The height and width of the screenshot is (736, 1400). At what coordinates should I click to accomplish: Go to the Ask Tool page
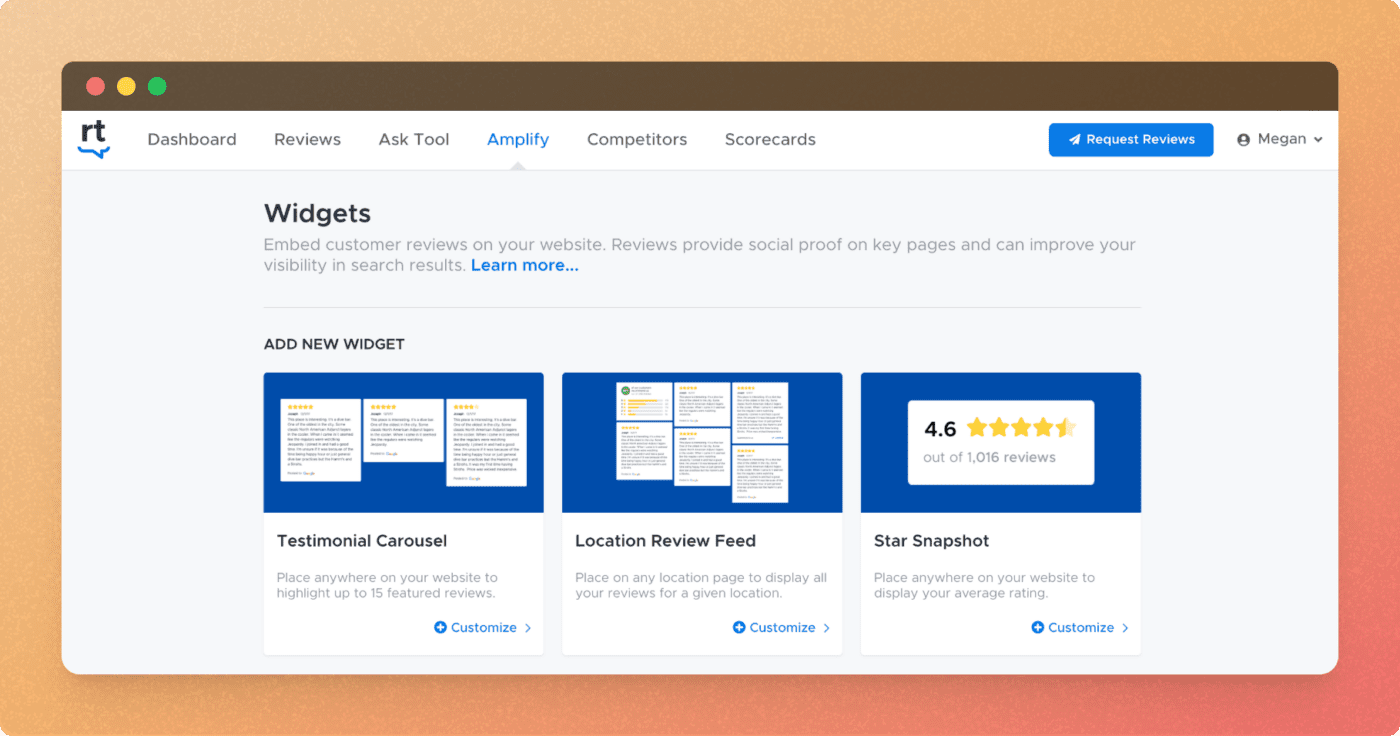tap(413, 139)
